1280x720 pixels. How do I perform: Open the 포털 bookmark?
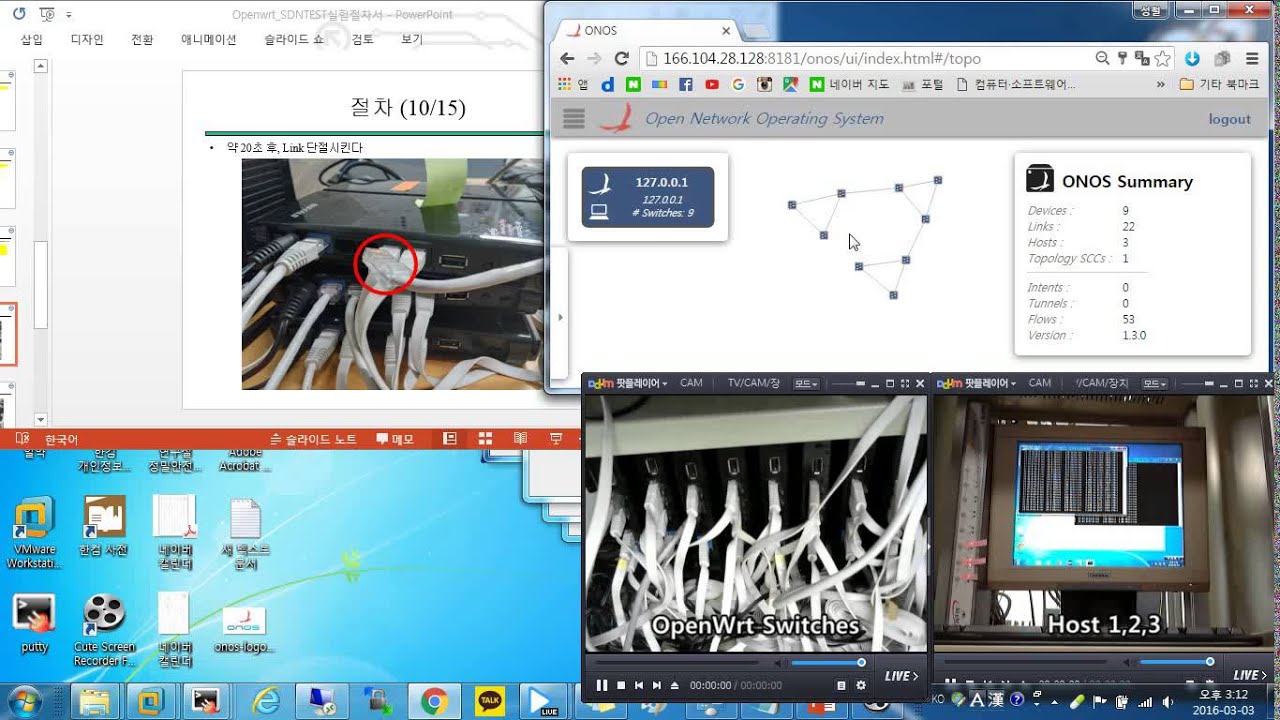point(922,85)
